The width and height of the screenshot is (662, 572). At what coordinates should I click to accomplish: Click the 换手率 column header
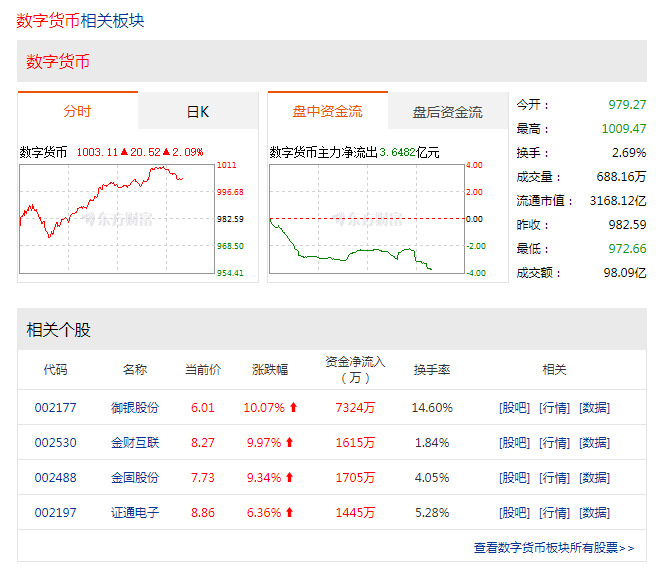click(432, 370)
